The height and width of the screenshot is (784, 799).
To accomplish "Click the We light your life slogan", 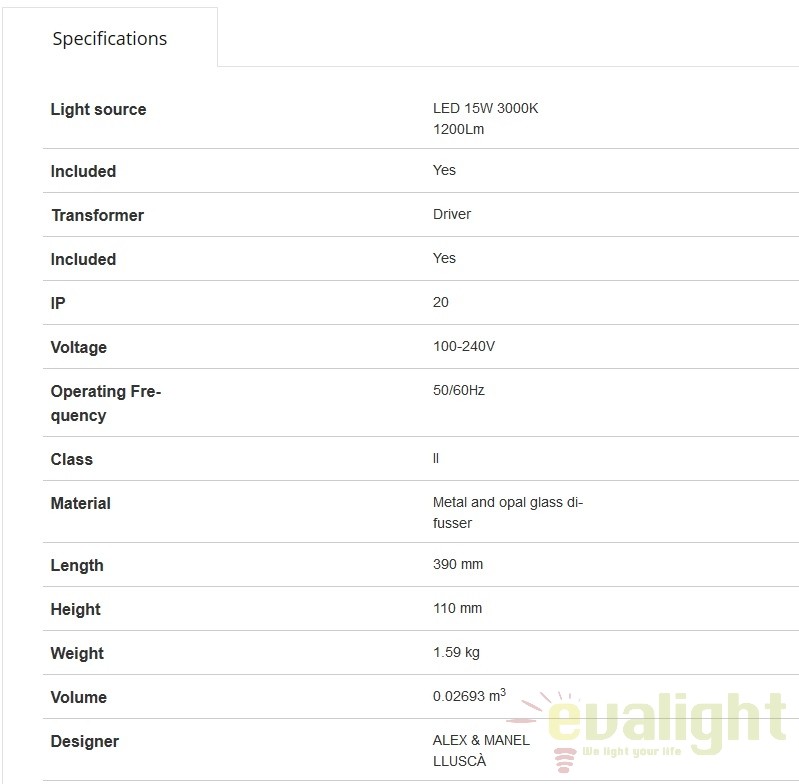I will pos(631,751).
